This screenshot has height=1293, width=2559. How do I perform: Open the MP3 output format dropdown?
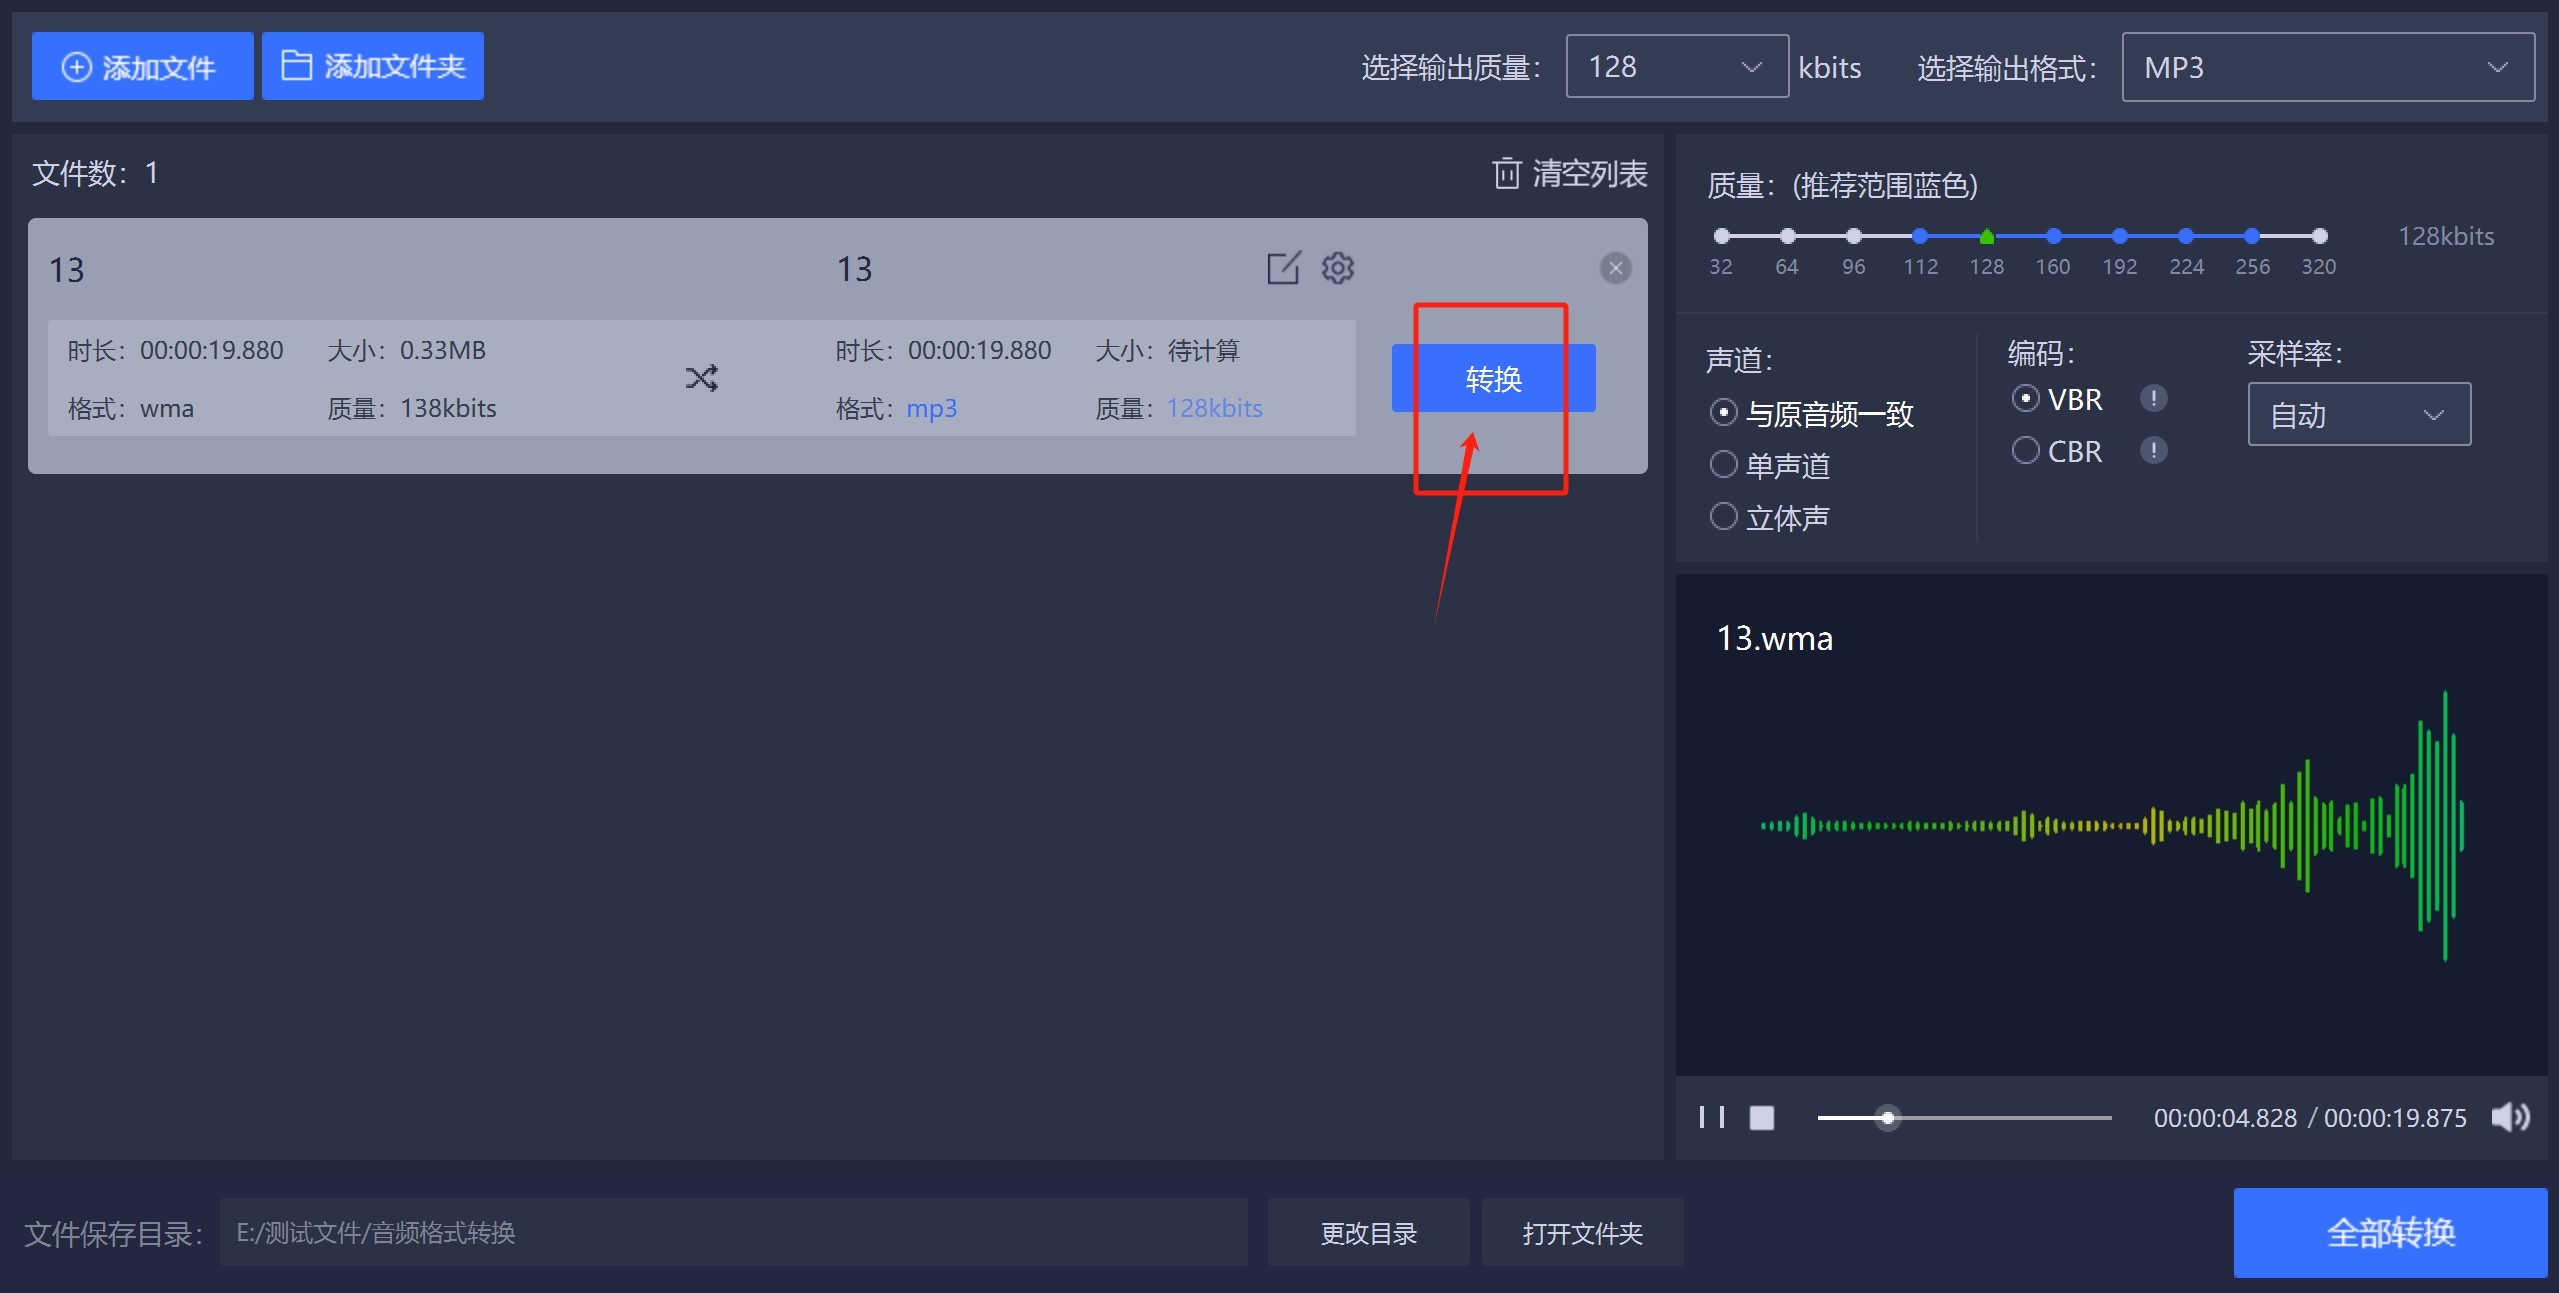click(2327, 67)
